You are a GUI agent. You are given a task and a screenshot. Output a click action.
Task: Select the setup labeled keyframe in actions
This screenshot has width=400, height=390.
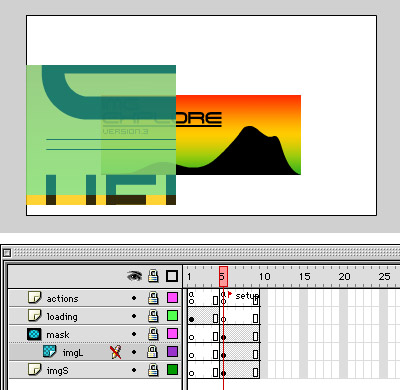pos(239,297)
